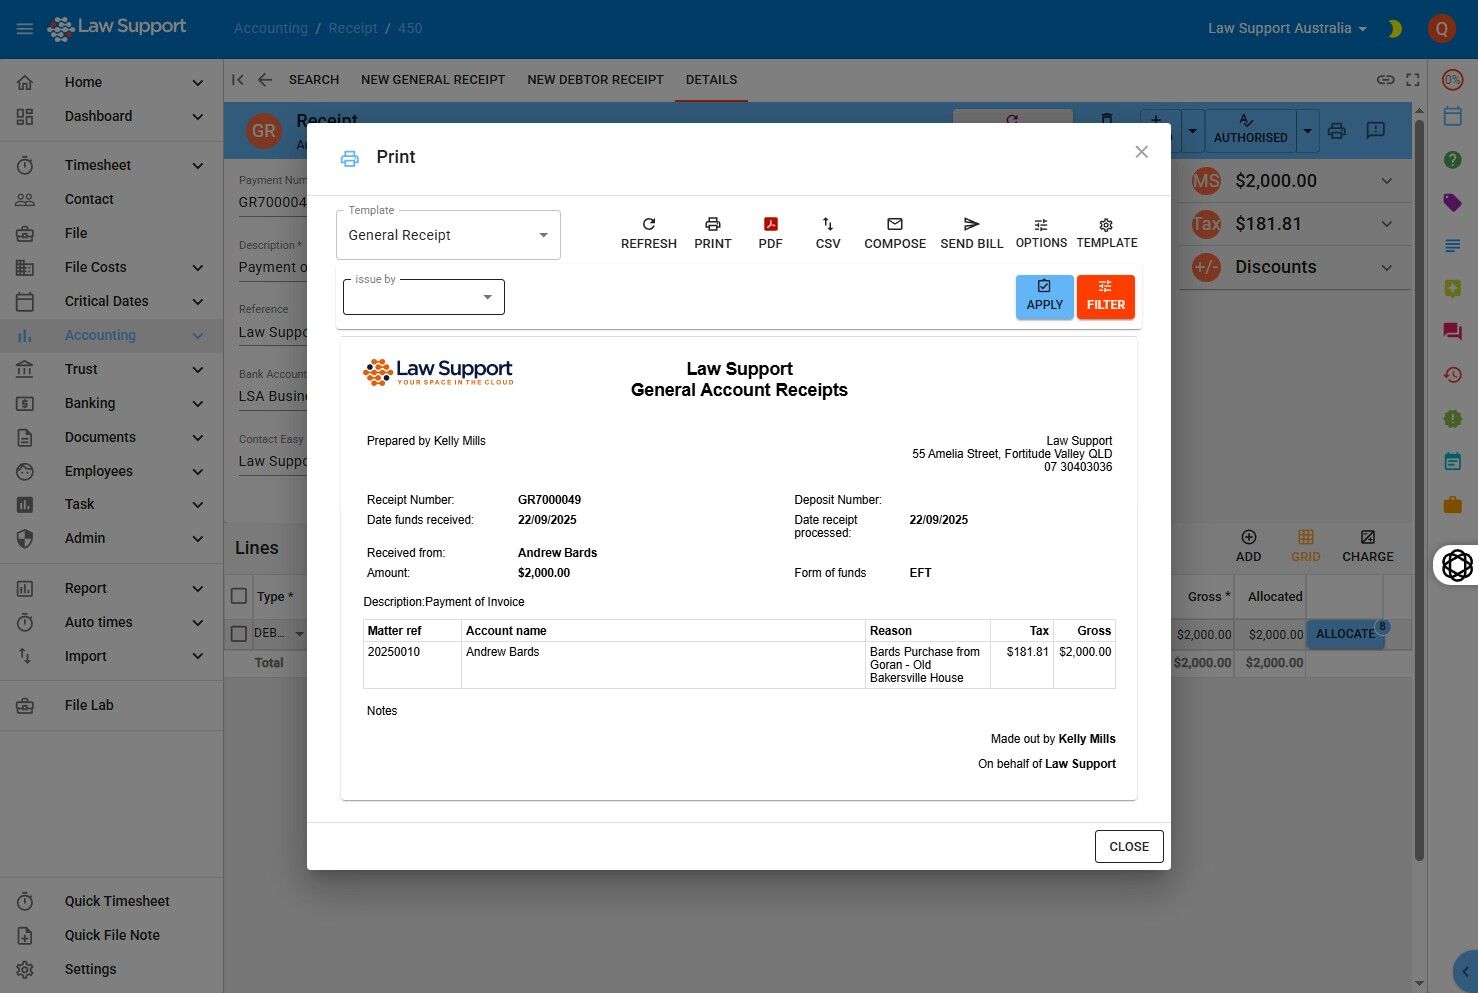Toggle fullscreen view icon
This screenshot has height=993, width=1478.
click(x=1412, y=80)
